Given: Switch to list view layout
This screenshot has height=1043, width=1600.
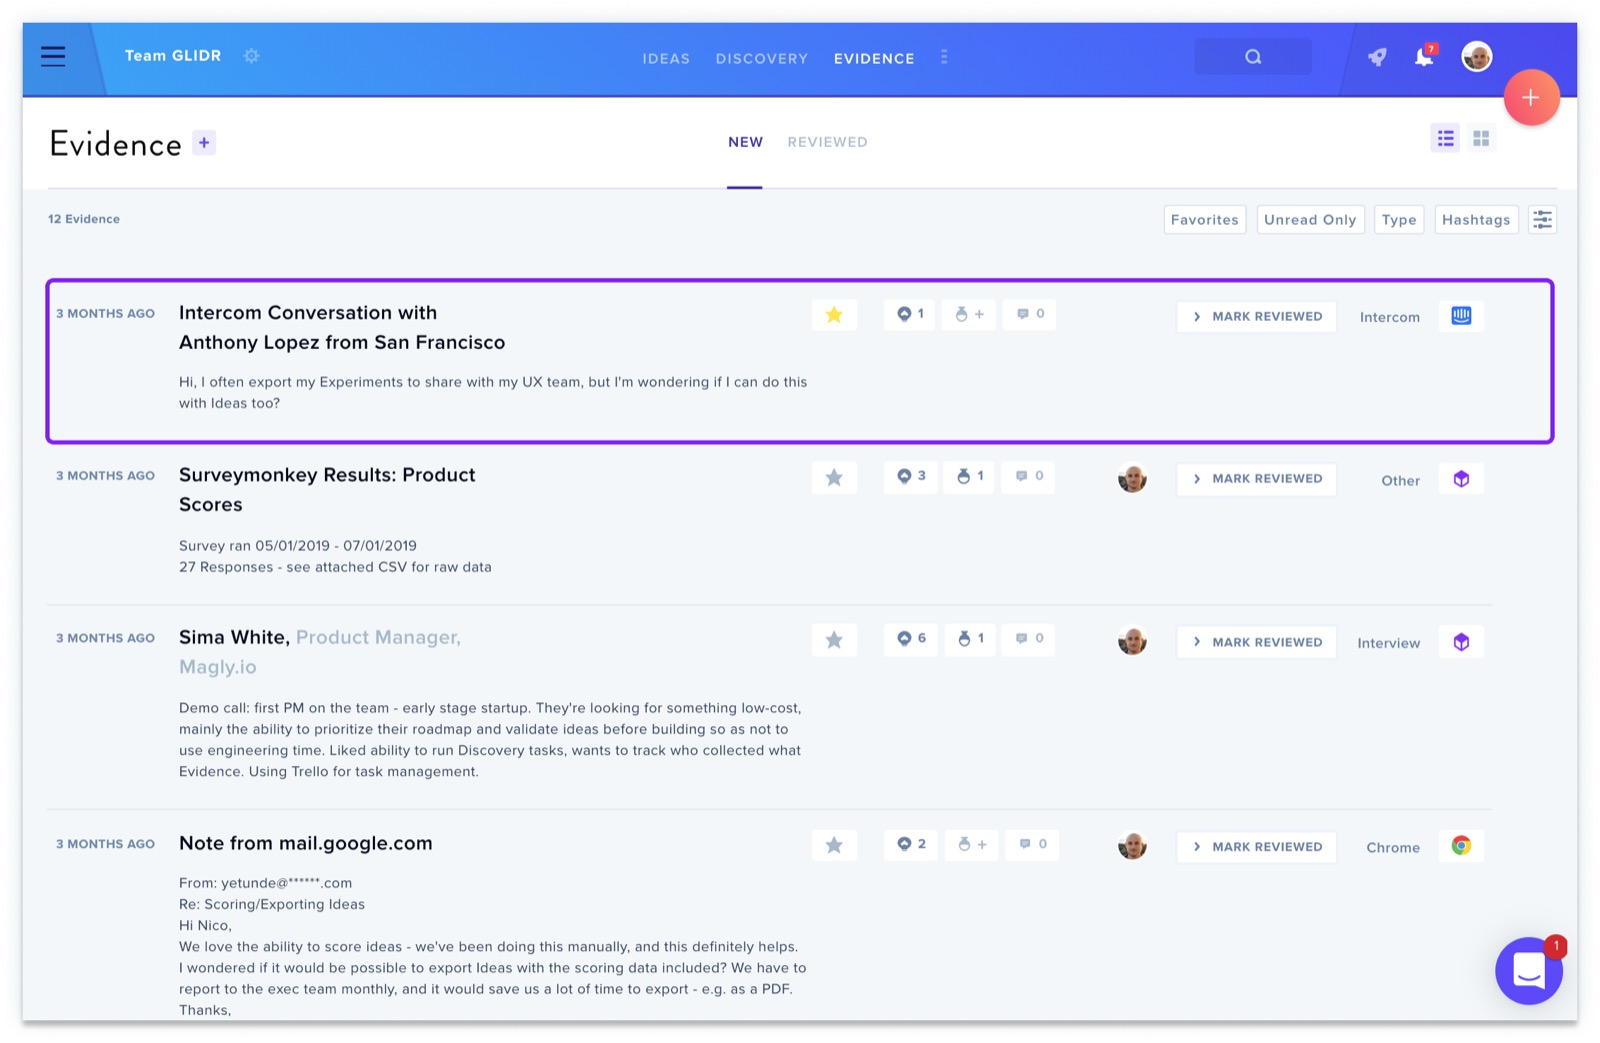Looking at the screenshot, I should pyautogui.click(x=1446, y=139).
